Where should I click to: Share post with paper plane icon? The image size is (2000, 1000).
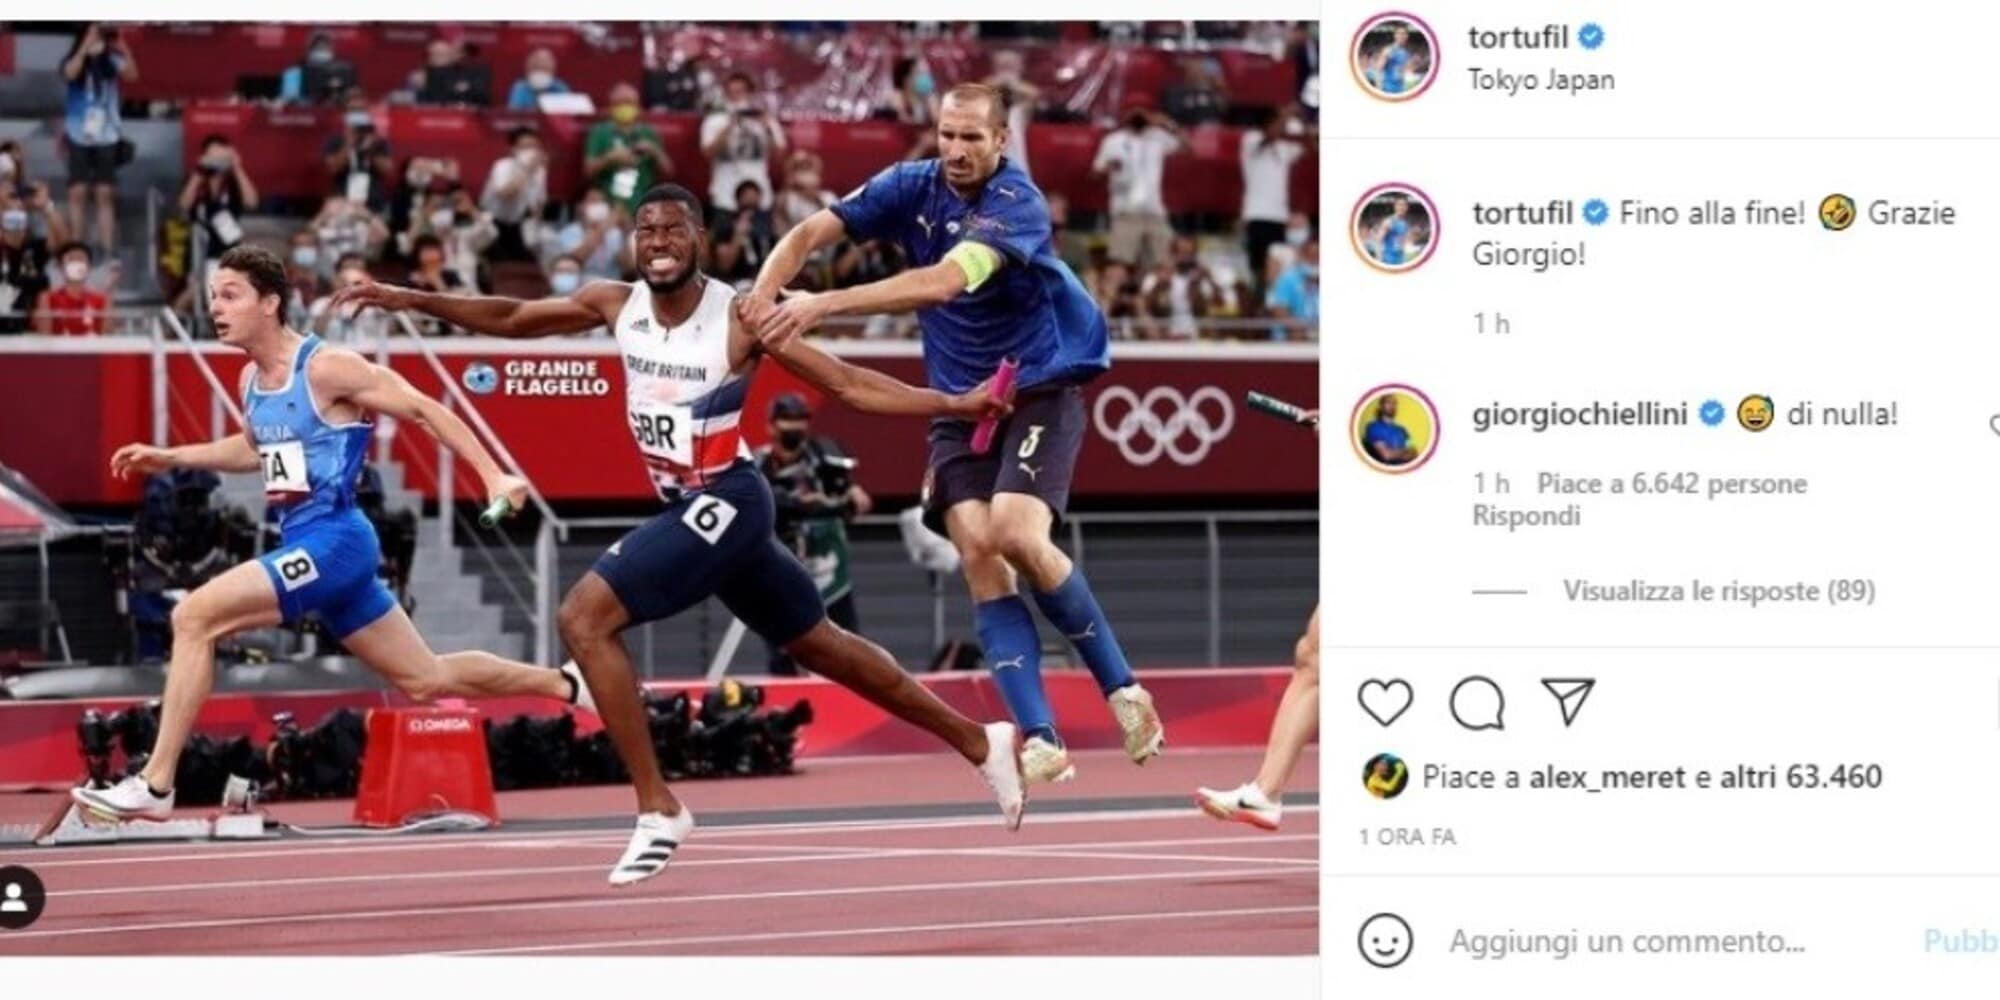pos(1566,702)
